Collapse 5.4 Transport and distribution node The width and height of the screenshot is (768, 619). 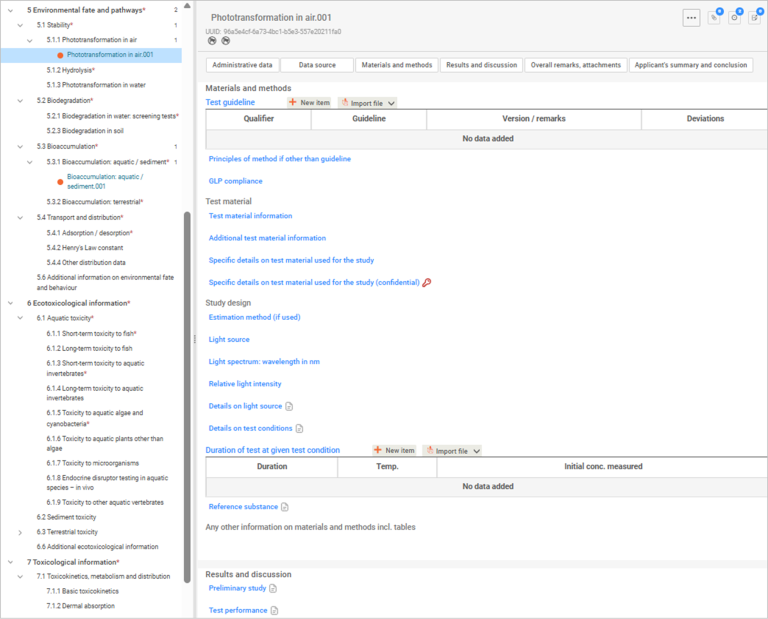coord(20,217)
